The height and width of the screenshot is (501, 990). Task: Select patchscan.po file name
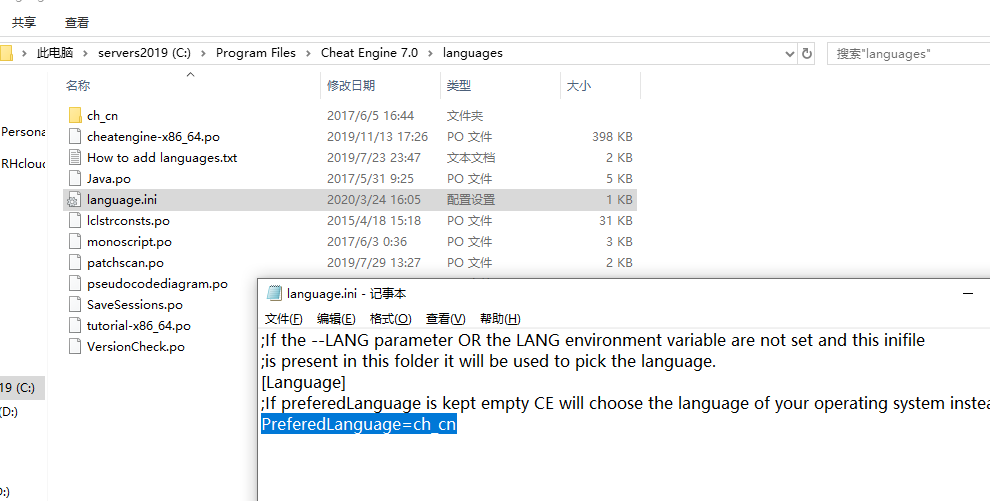126,262
